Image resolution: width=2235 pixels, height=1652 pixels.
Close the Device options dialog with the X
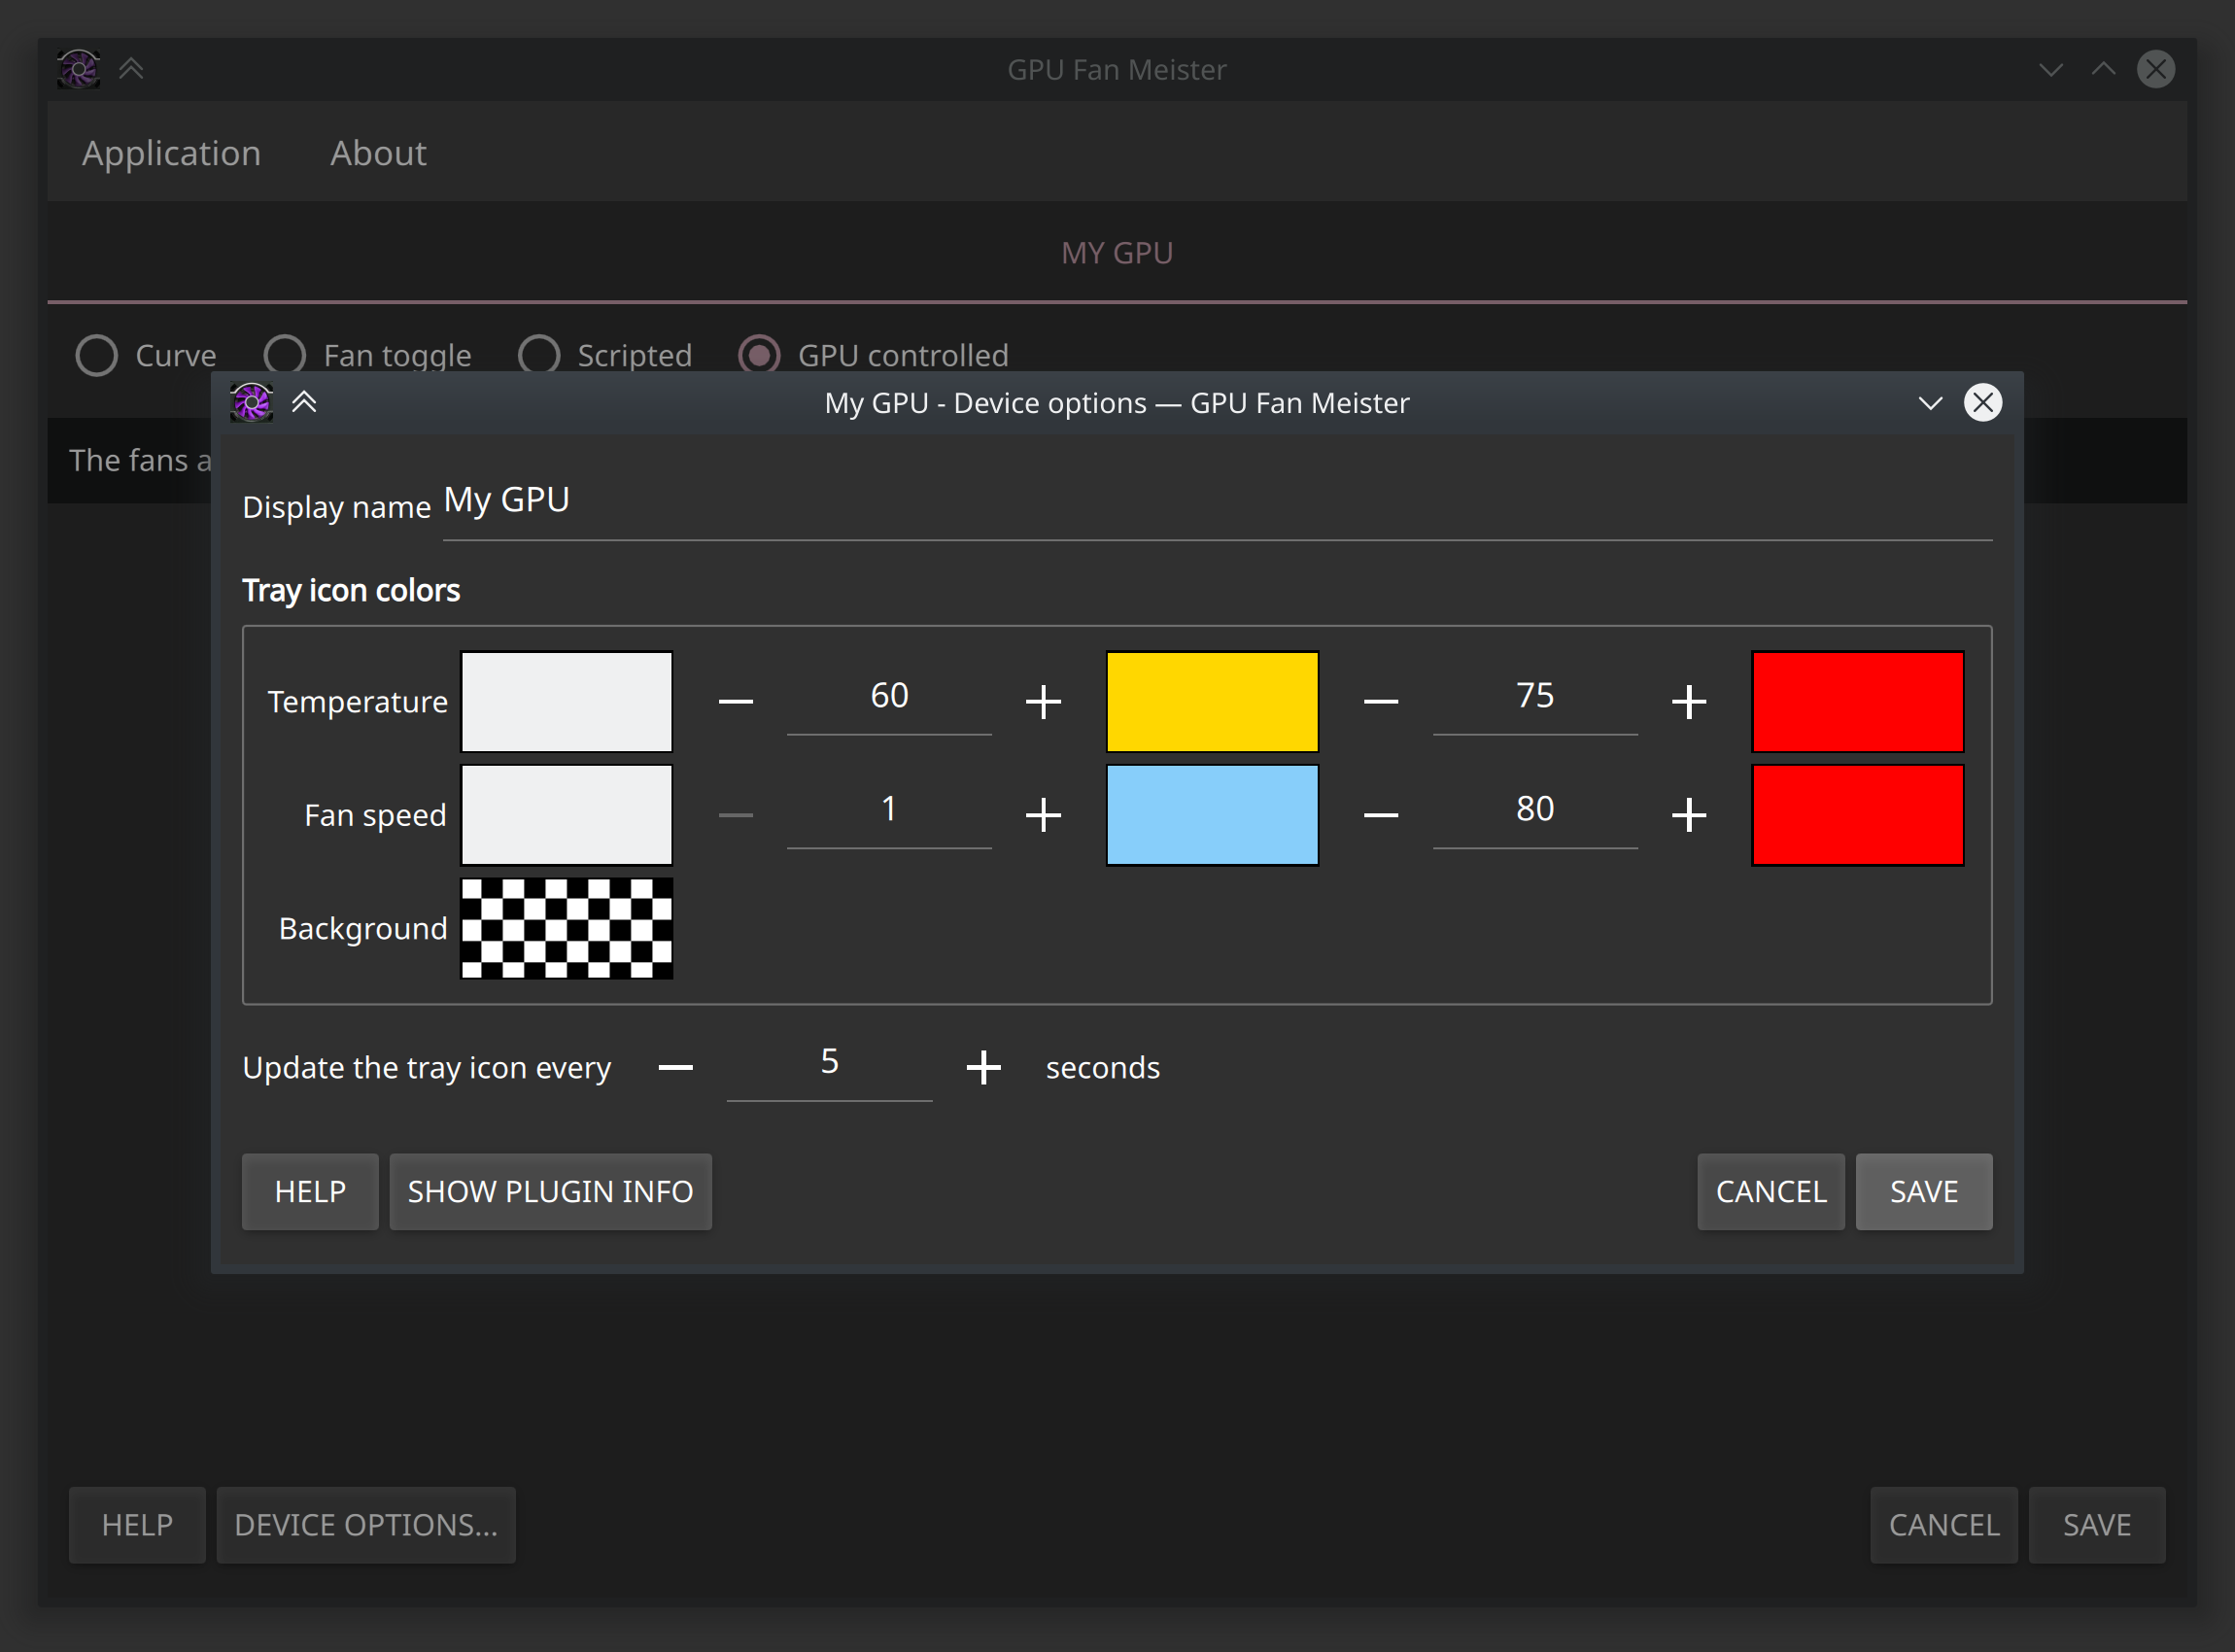[1983, 403]
